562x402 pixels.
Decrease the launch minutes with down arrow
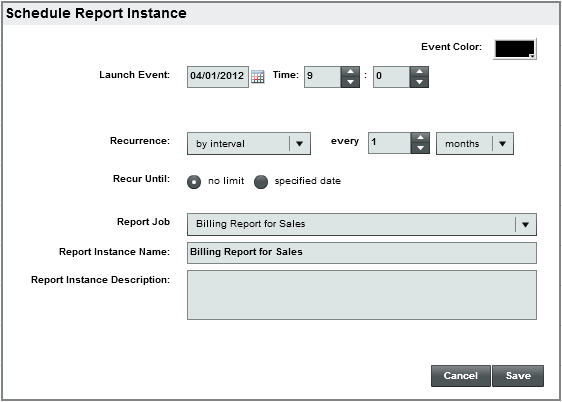[x=419, y=82]
